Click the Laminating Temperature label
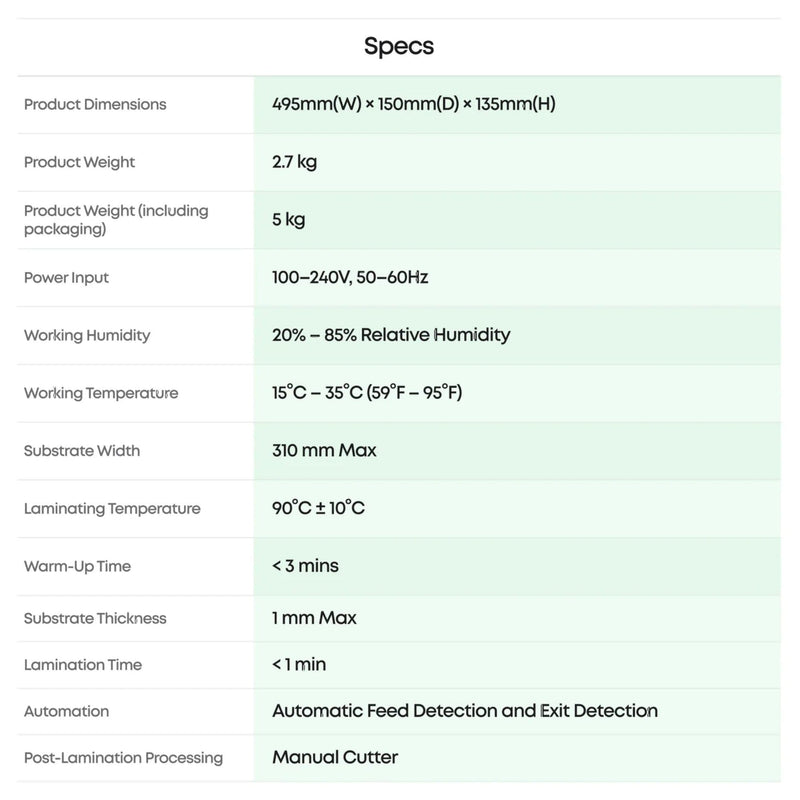The image size is (800, 800). click(x=112, y=508)
